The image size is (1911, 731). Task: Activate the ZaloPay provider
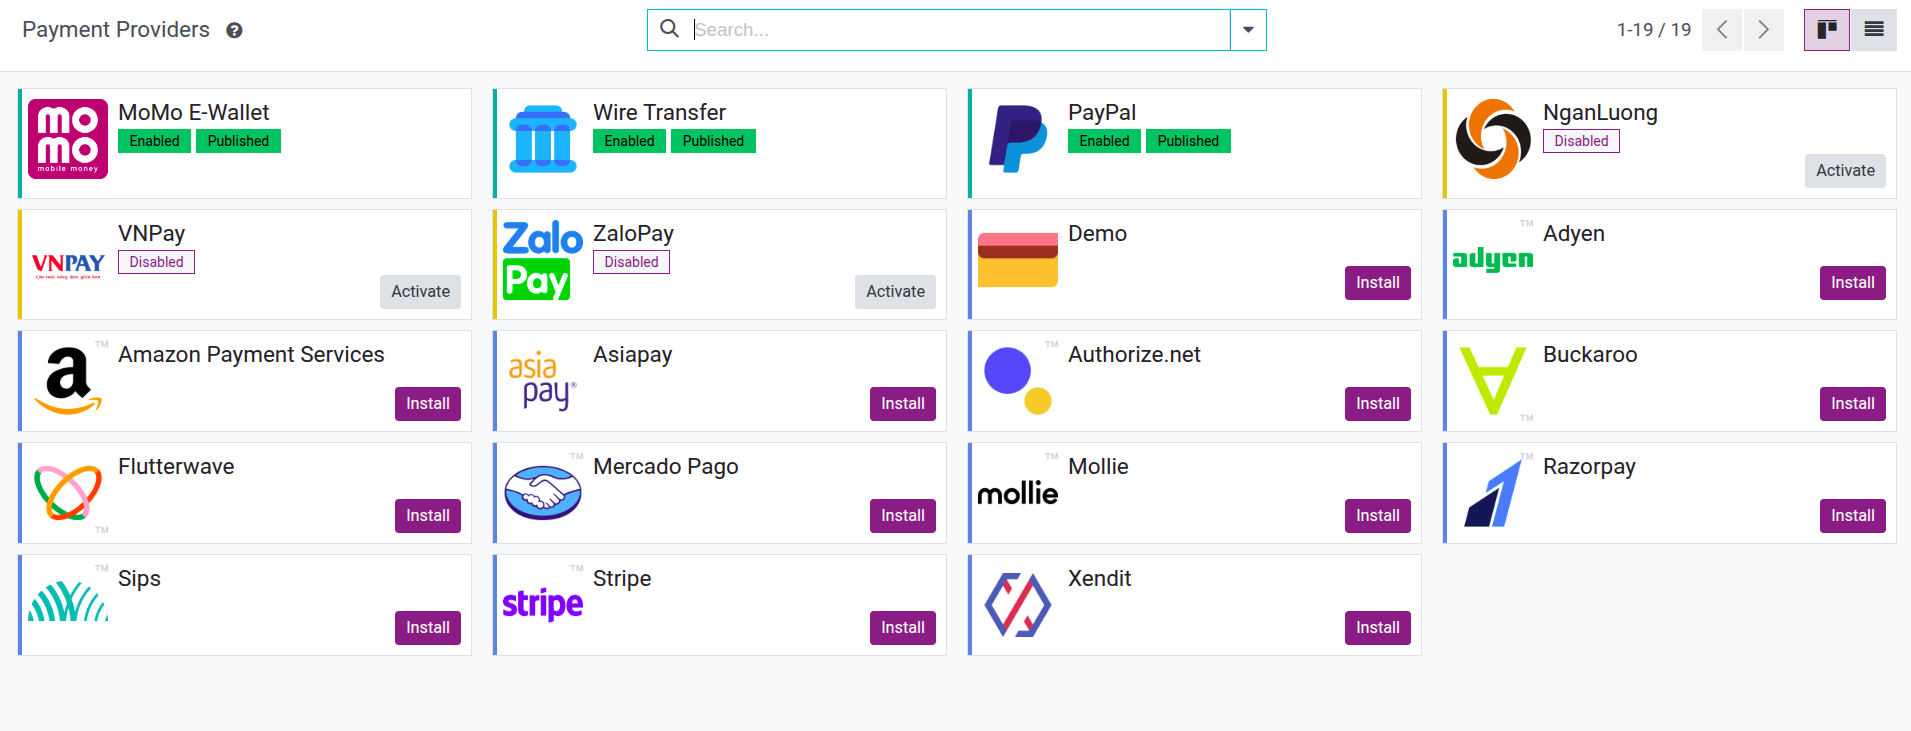895,292
